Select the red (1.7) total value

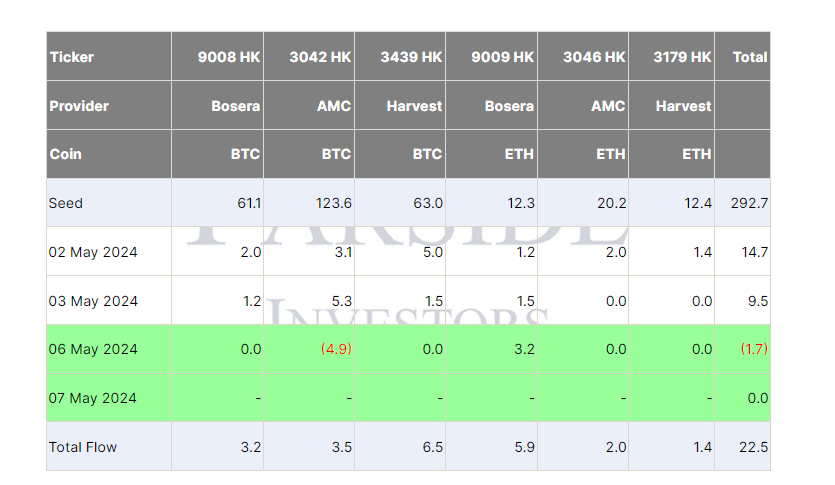pyautogui.click(x=754, y=349)
